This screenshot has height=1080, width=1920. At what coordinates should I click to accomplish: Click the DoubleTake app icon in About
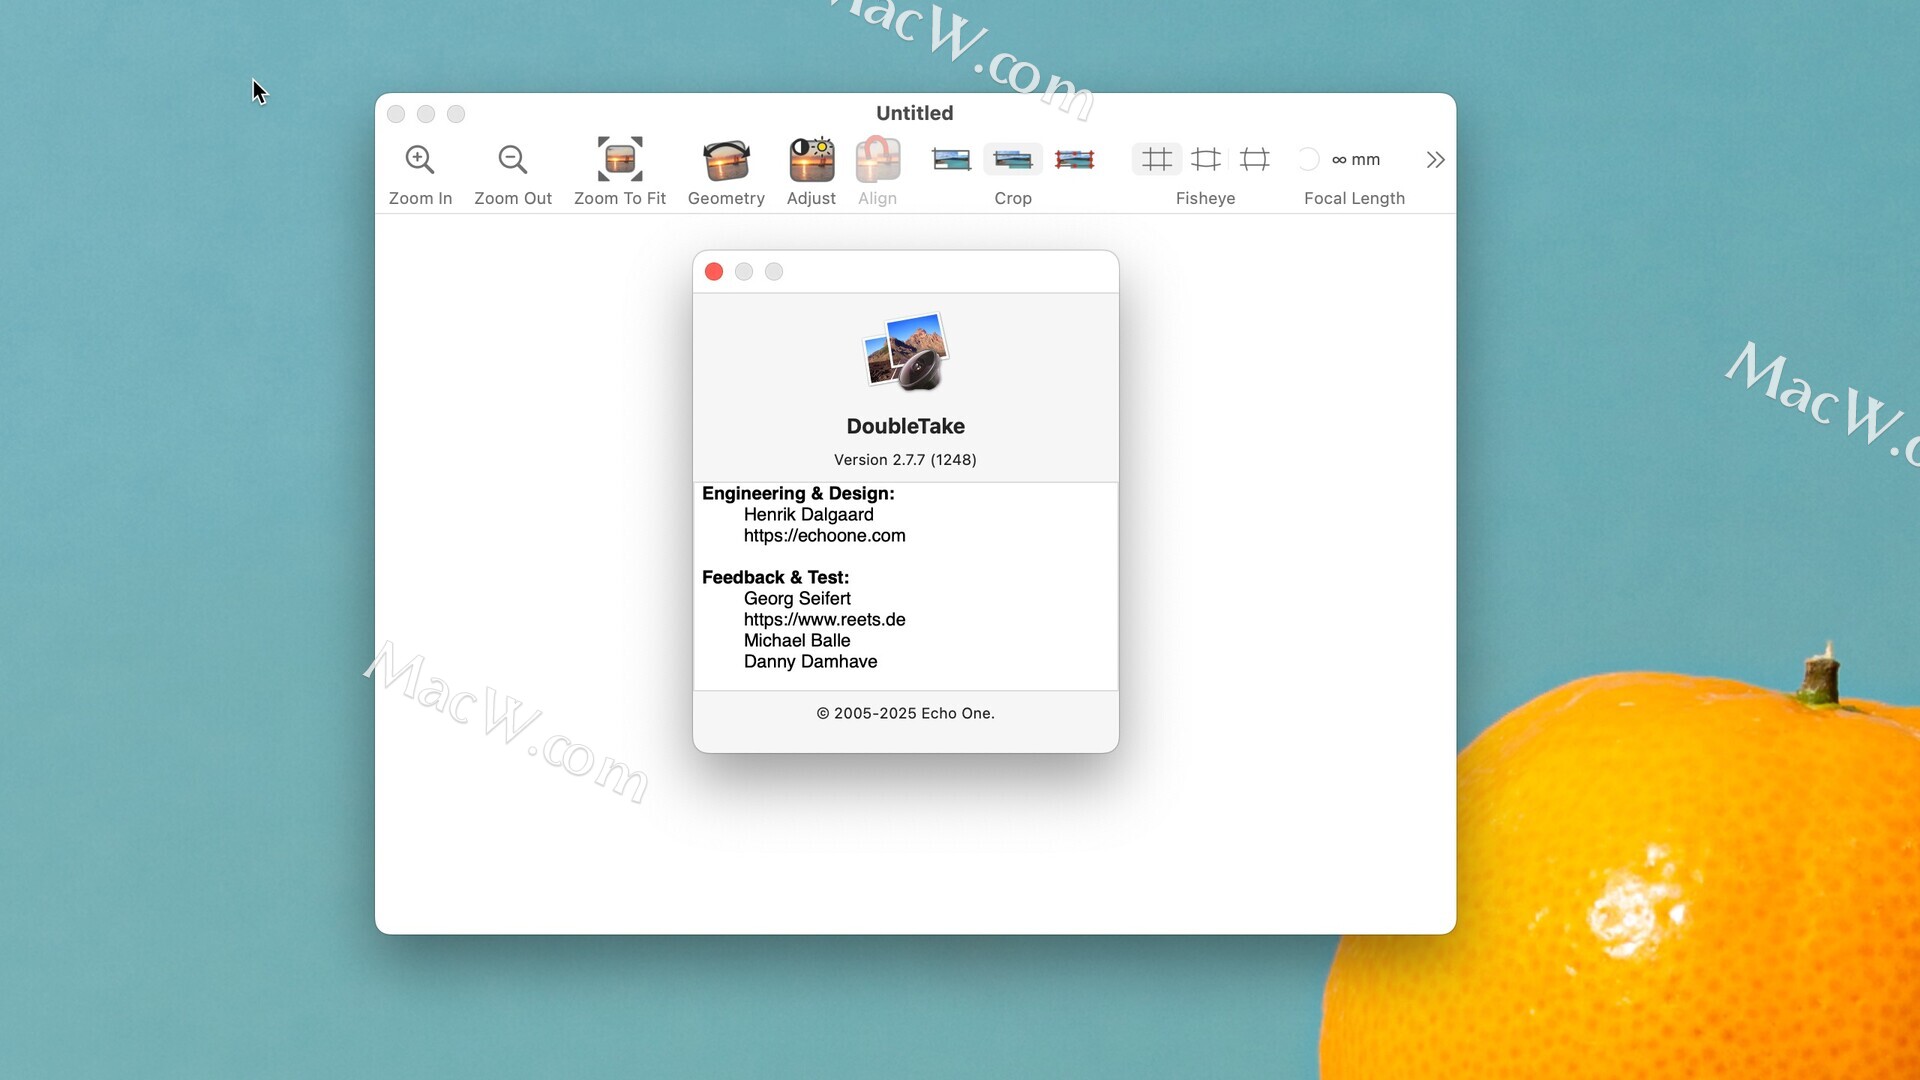click(906, 351)
